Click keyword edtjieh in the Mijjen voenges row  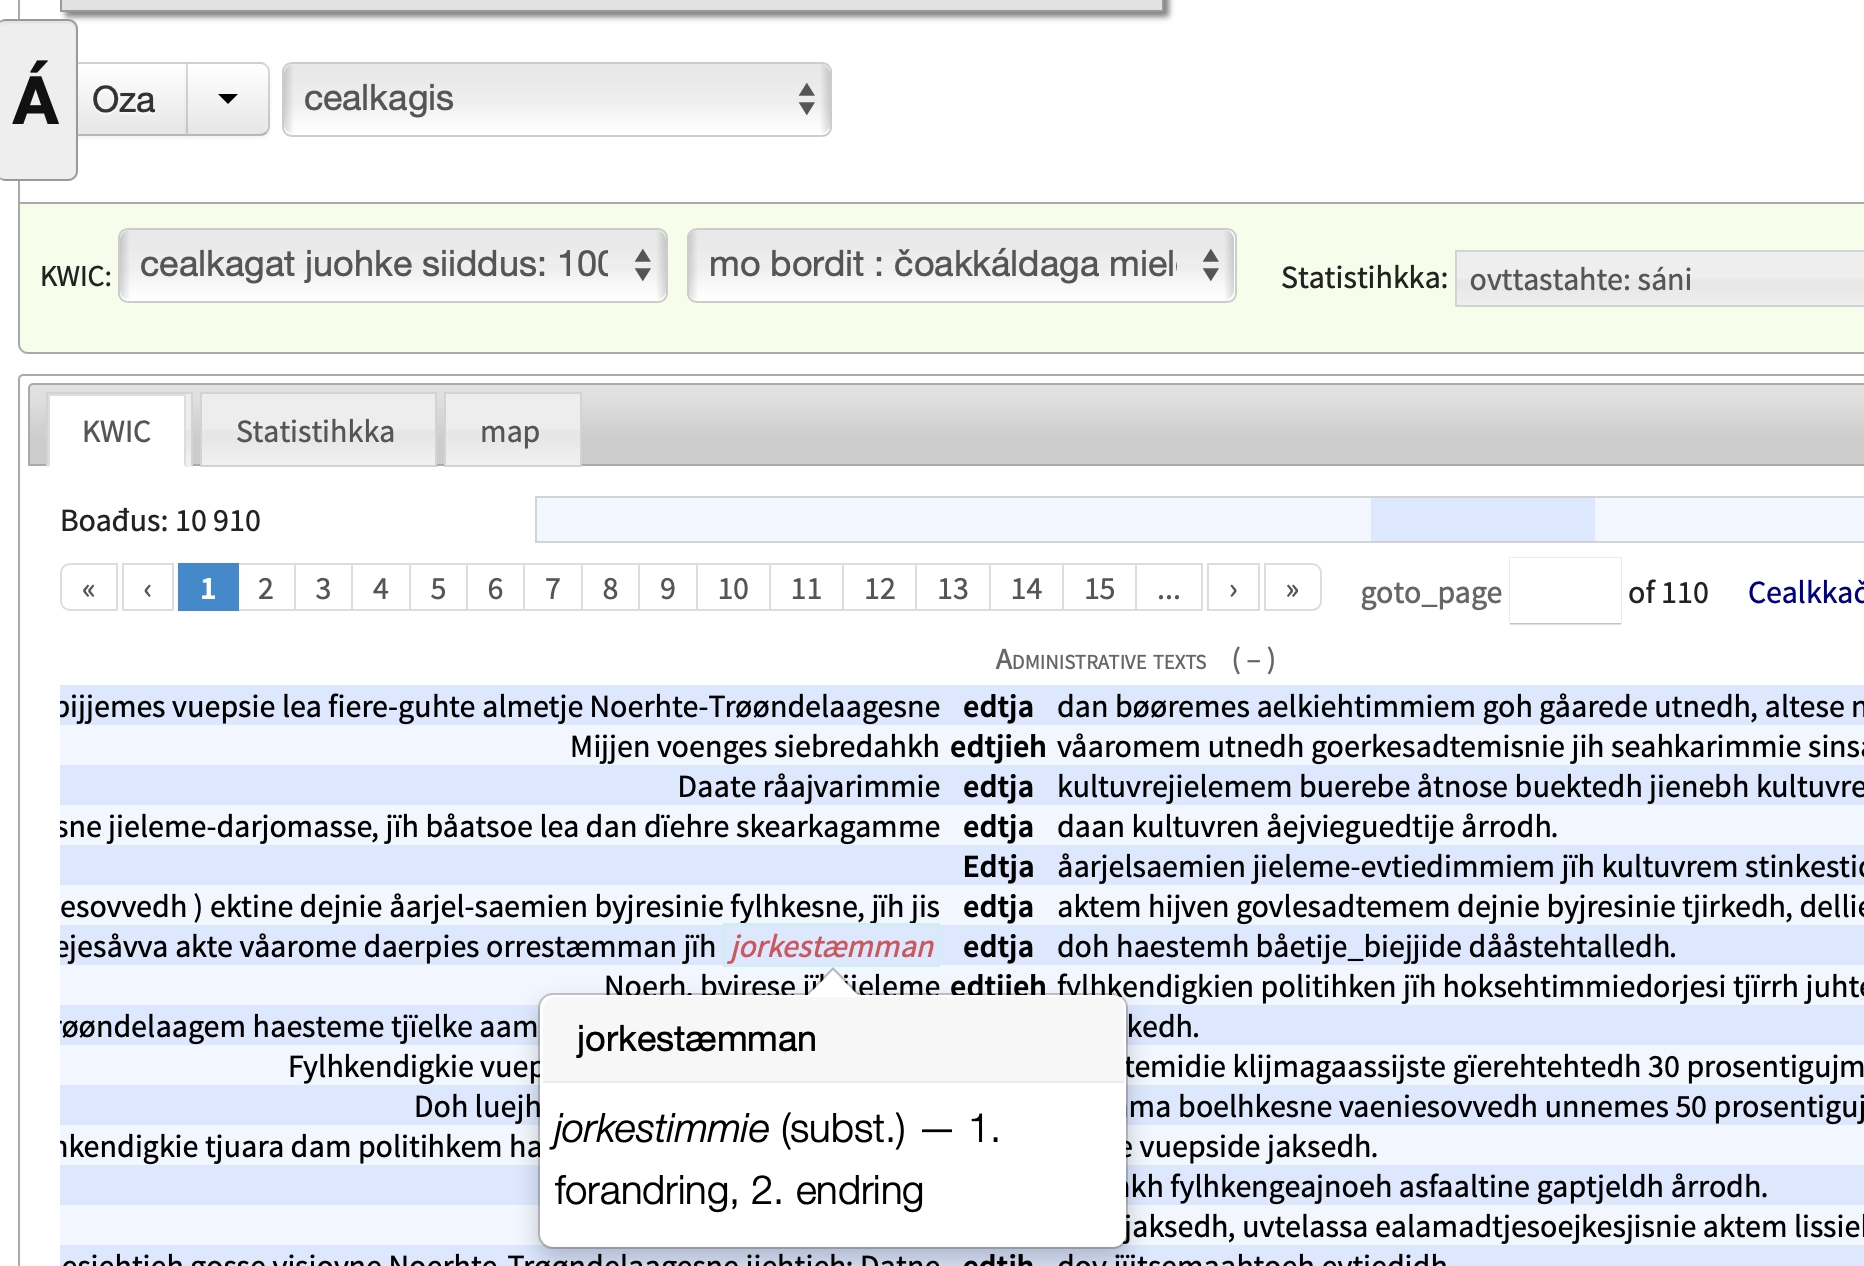pyautogui.click(x=998, y=746)
